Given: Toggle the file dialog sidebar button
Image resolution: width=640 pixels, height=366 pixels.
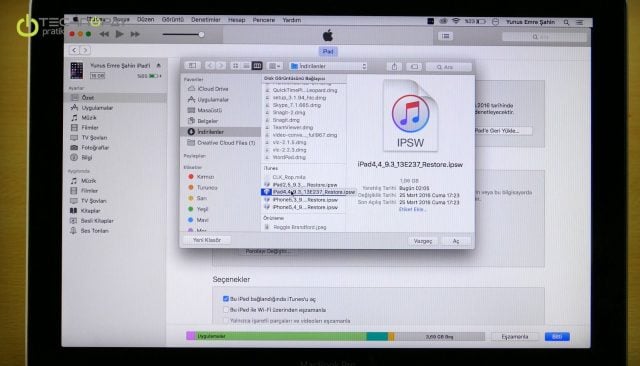Looking at the screenshot, I should 192,66.
